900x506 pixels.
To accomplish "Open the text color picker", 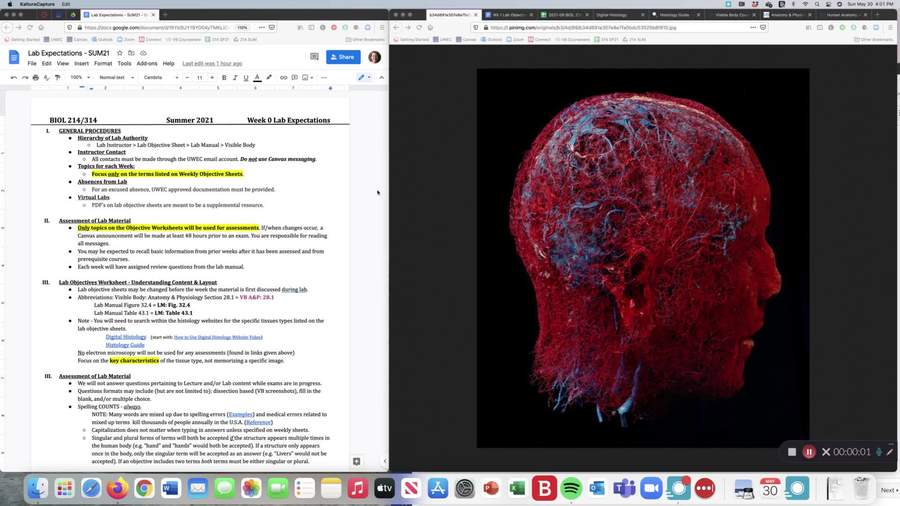I will point(257,77).
